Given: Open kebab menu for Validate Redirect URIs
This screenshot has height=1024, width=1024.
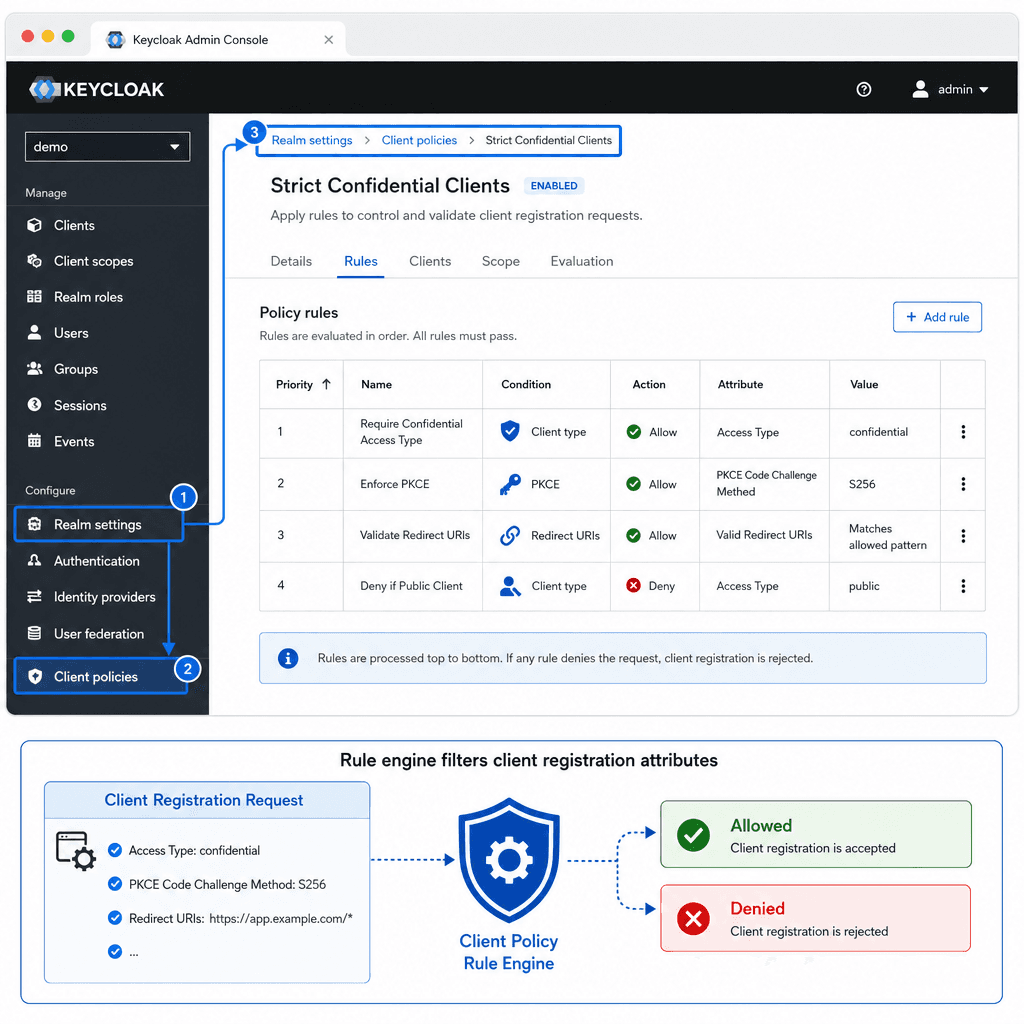Looking at the screenshot, I should (x=963, y=536).
